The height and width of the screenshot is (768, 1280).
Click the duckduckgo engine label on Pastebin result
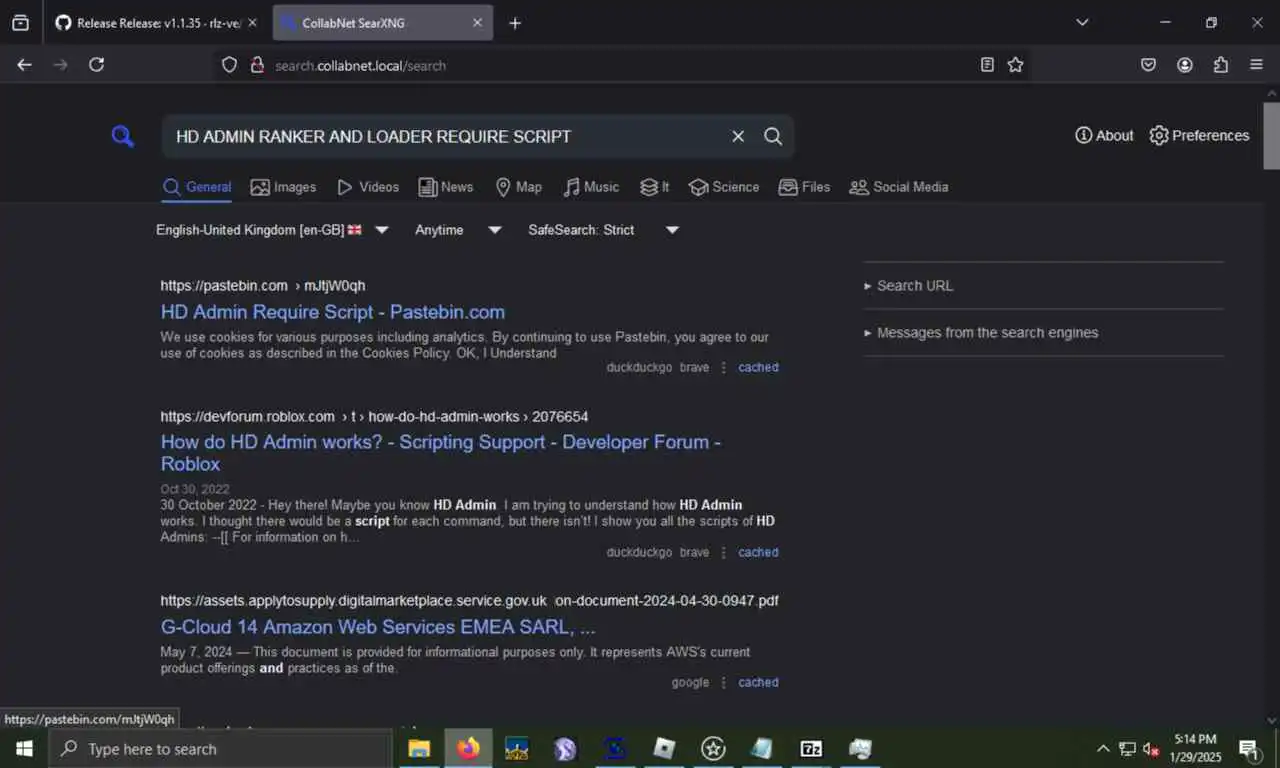pyautogui.click(x=639, y=367)
